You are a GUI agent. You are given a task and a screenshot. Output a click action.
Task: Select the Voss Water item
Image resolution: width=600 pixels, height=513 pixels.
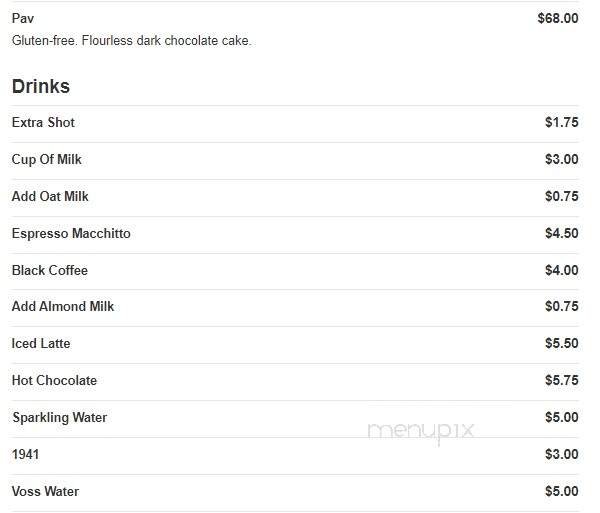45,492
